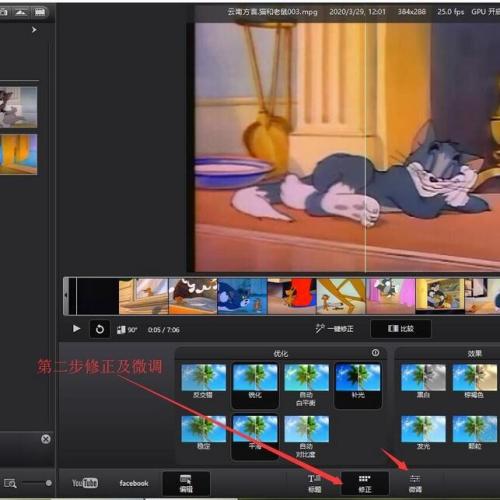Jump to blue Tom scene in filmstrip
The width and height of the screenshot is (500, 500).
242,296
